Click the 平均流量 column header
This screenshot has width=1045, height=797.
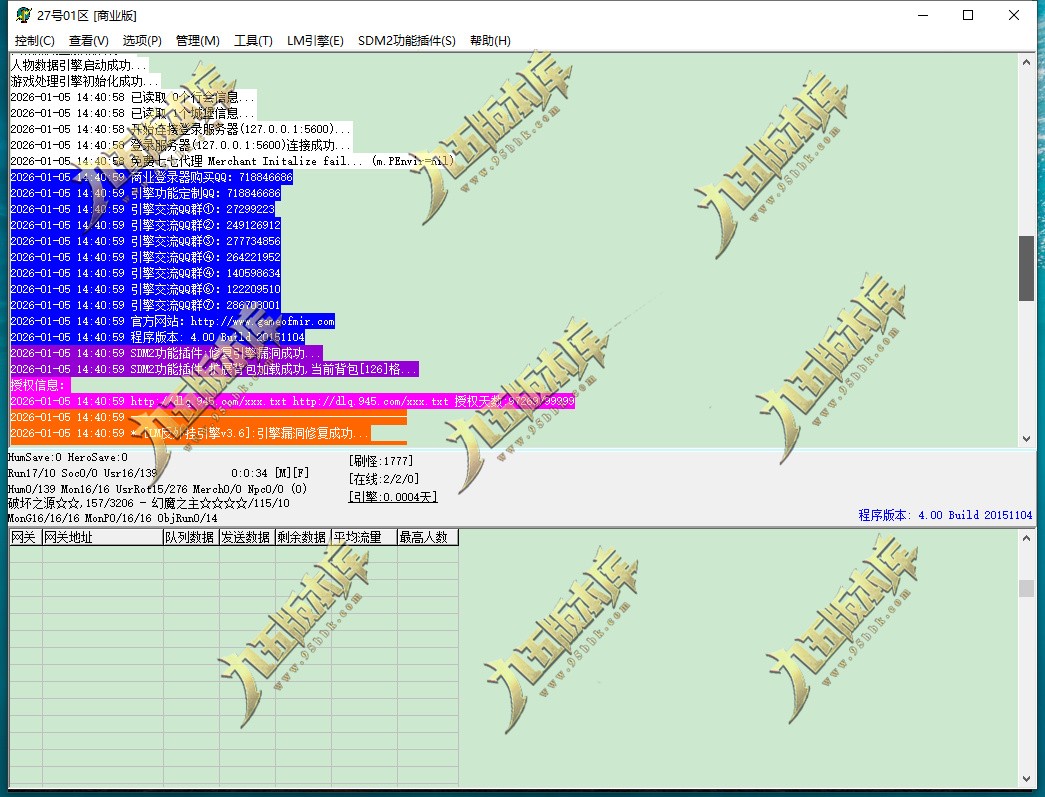tap(364, 537)
